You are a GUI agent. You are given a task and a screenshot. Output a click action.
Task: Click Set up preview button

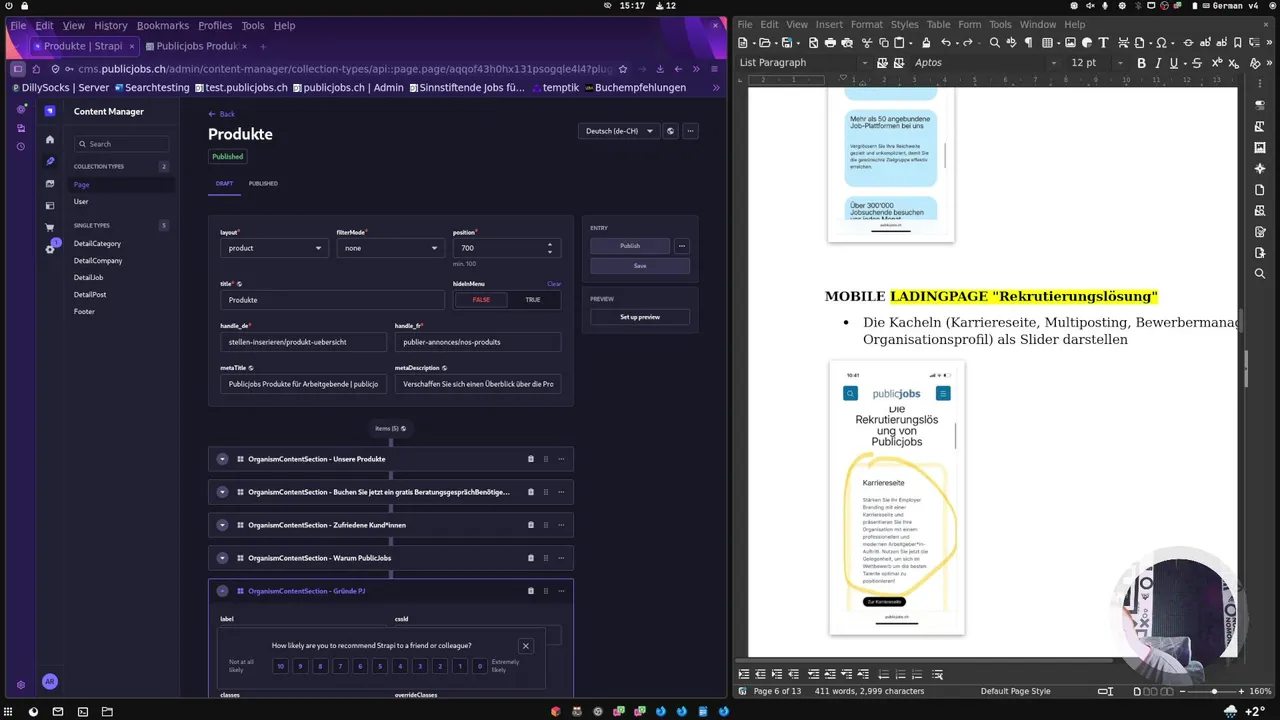click(x=640, y=317)
